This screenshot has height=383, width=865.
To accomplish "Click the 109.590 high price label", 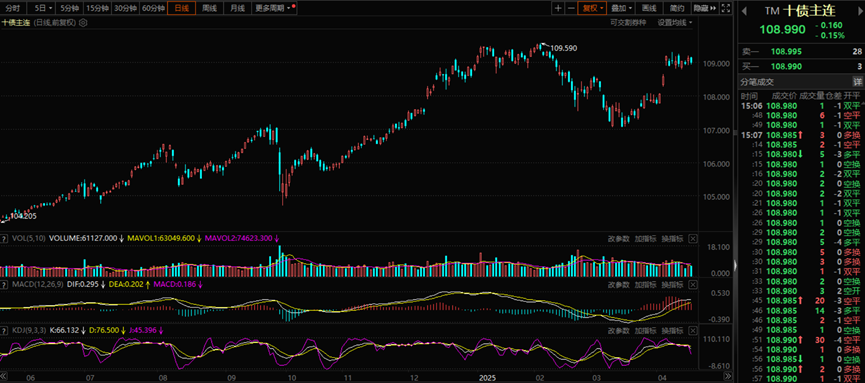I will click(x=564, y=49).
